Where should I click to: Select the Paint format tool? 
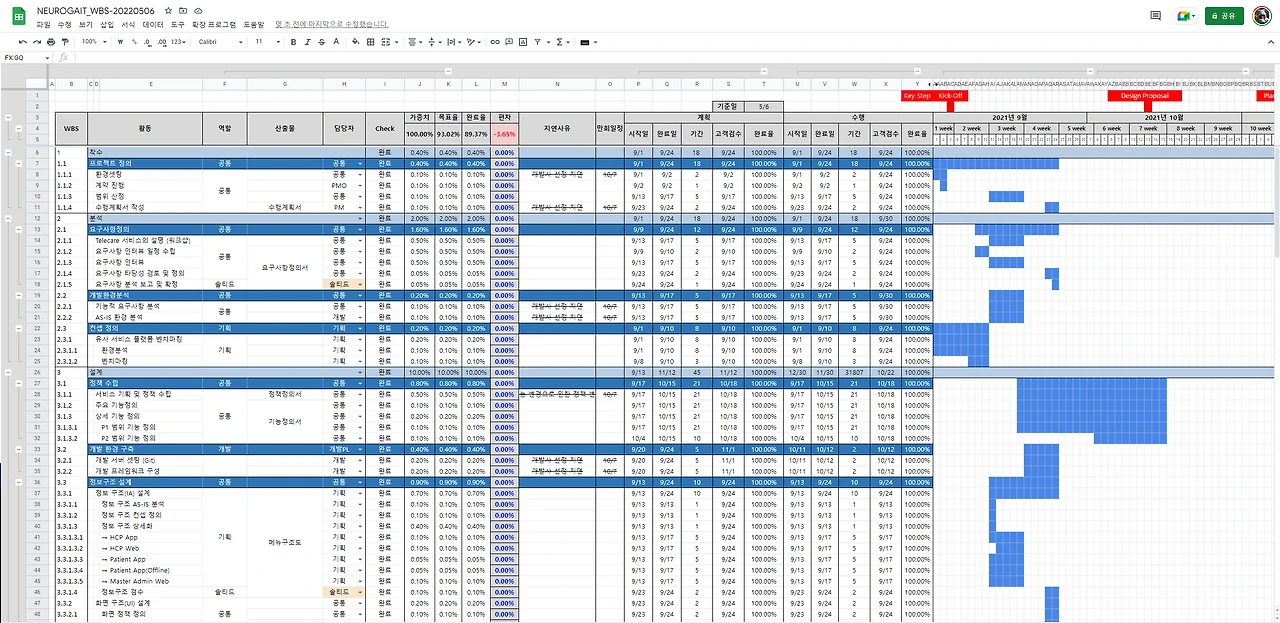point(65,42)
